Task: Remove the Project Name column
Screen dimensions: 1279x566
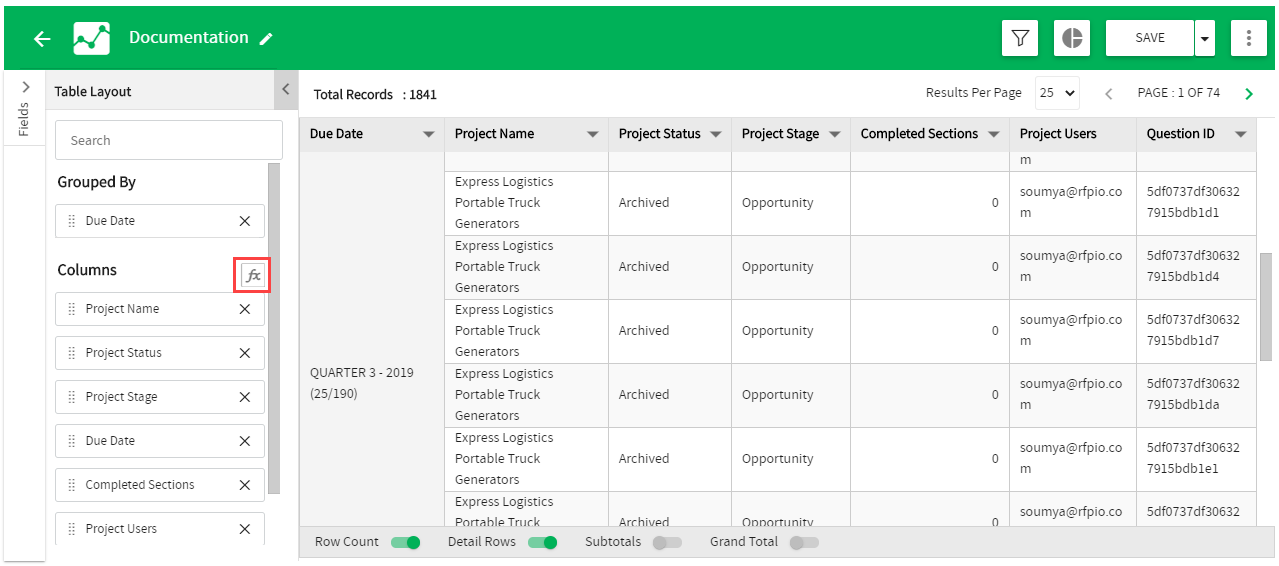Action: point(245,309)
